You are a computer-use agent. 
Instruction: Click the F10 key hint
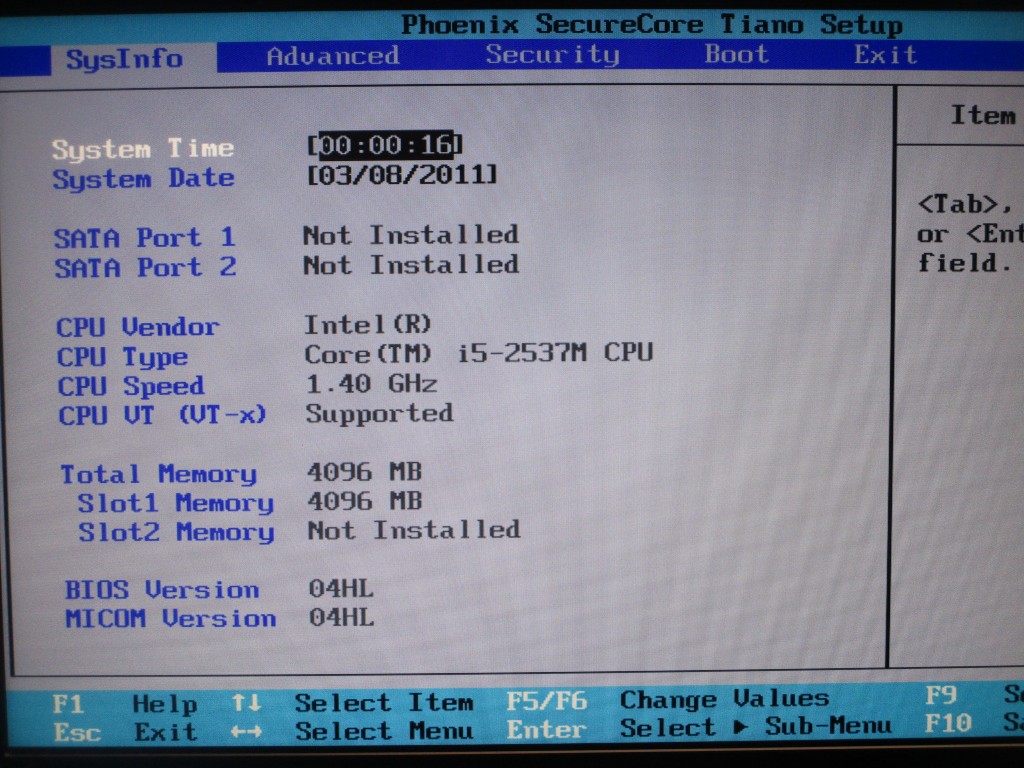coord(949,724)
